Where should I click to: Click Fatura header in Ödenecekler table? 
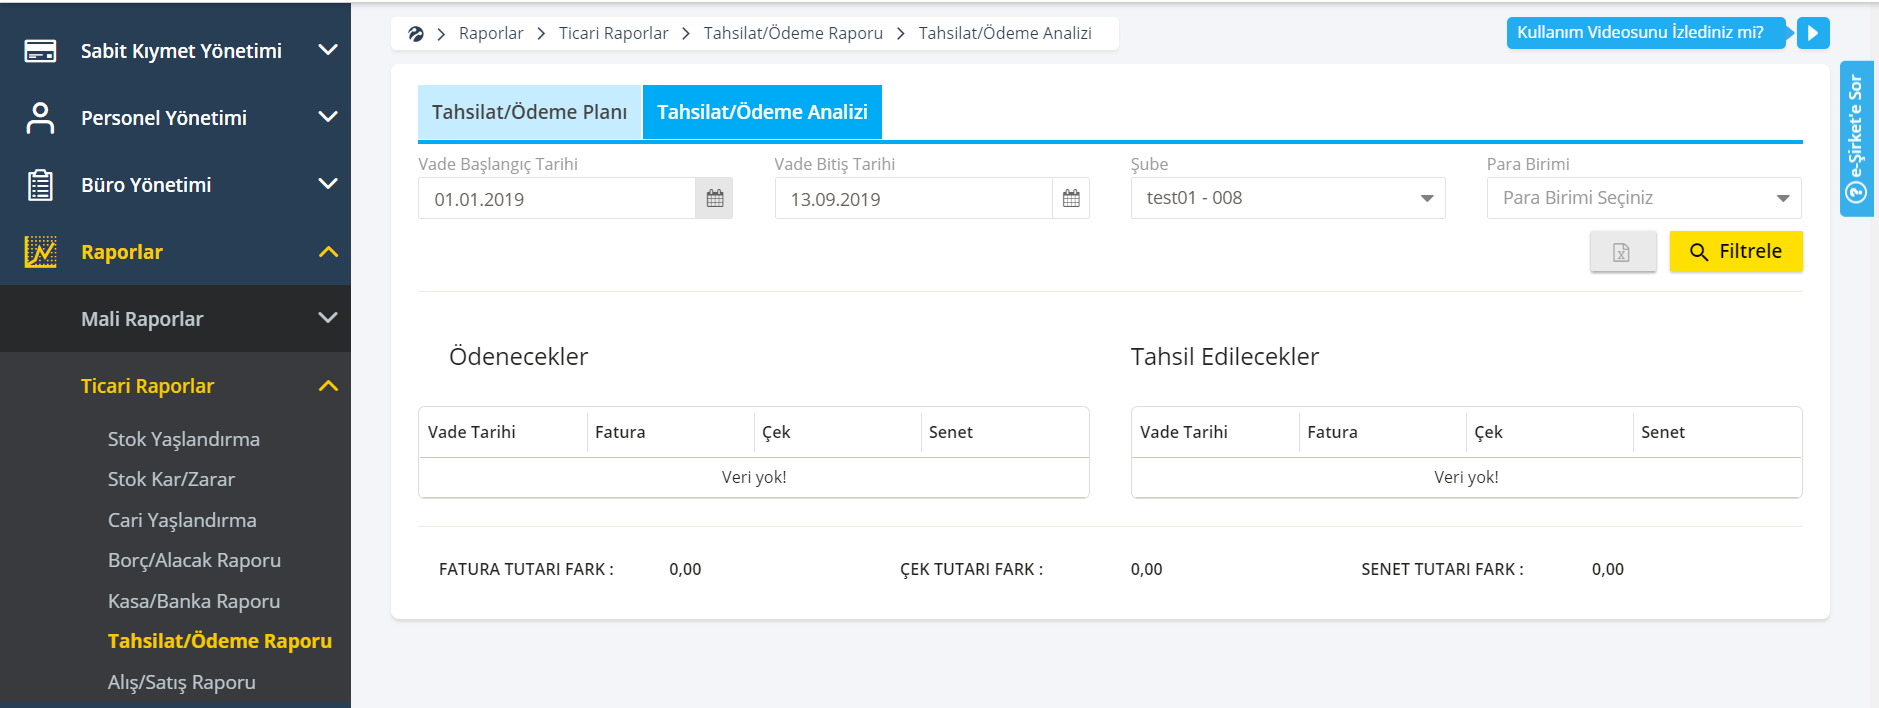coord(620,432)
